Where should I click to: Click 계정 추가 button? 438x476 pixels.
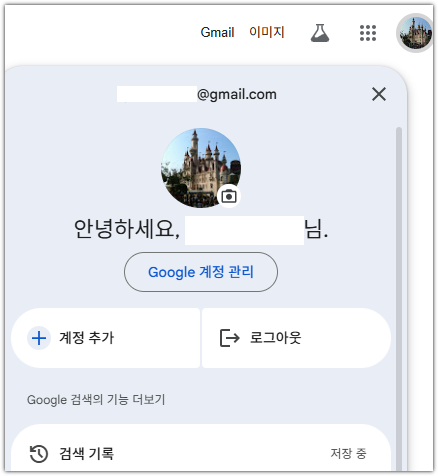click(x=106, y=338)
